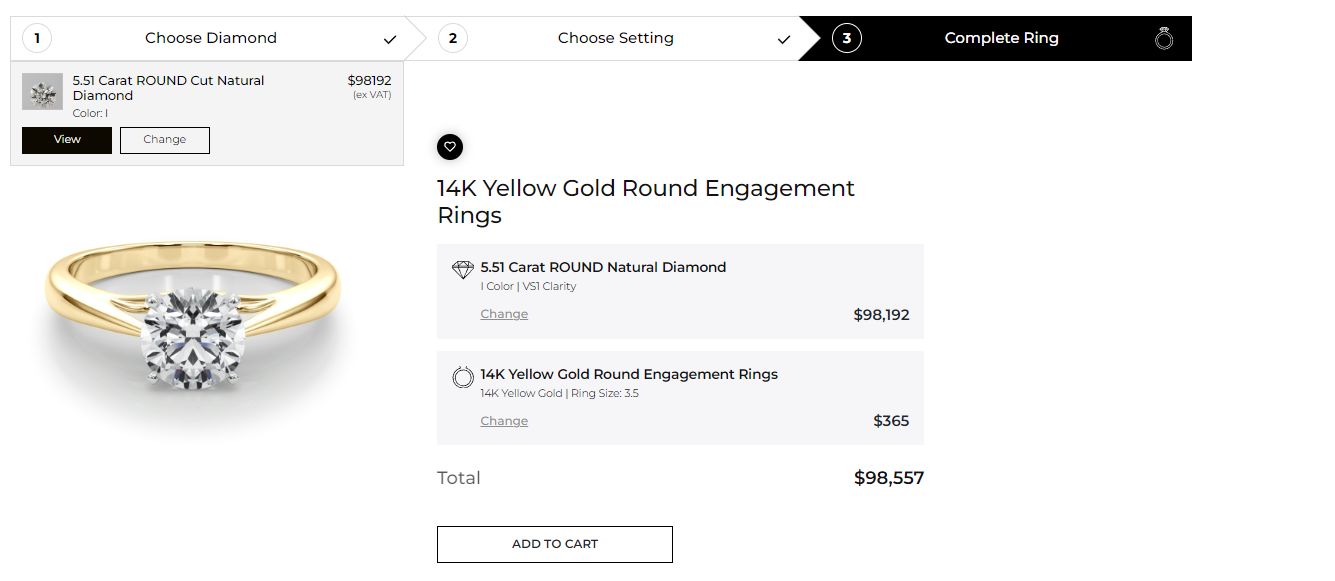The image size is (1335, 581).
Task: Click the heart wishlist icon
Action: pos(450,147)
